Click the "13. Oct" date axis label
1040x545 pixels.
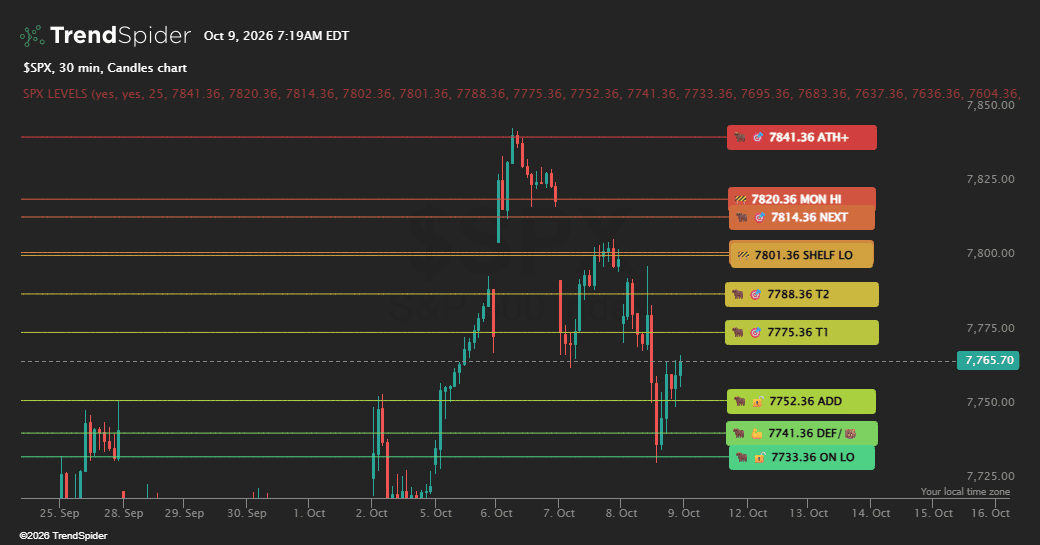coord(809,513)
